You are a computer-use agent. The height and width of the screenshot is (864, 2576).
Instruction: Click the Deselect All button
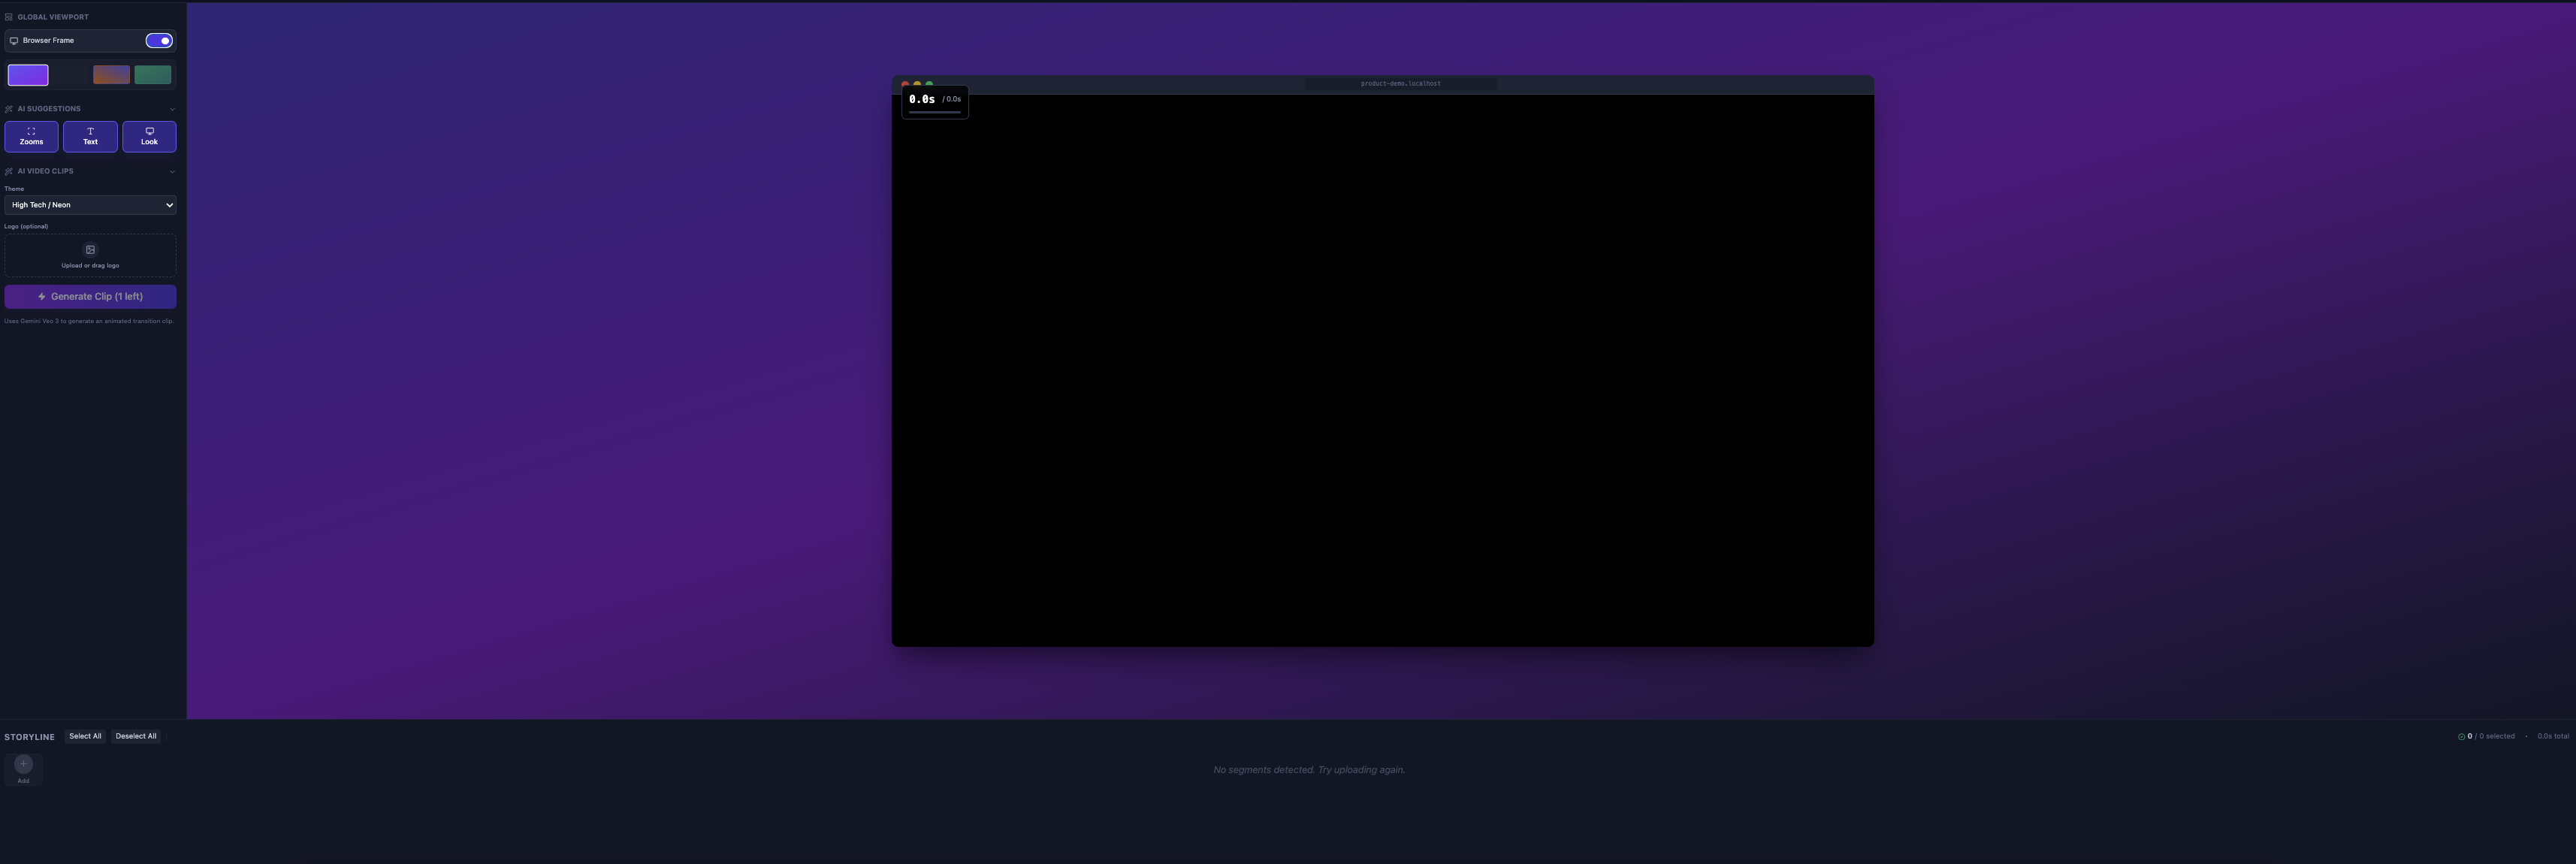pyautogui.click(x=135, y=735)
